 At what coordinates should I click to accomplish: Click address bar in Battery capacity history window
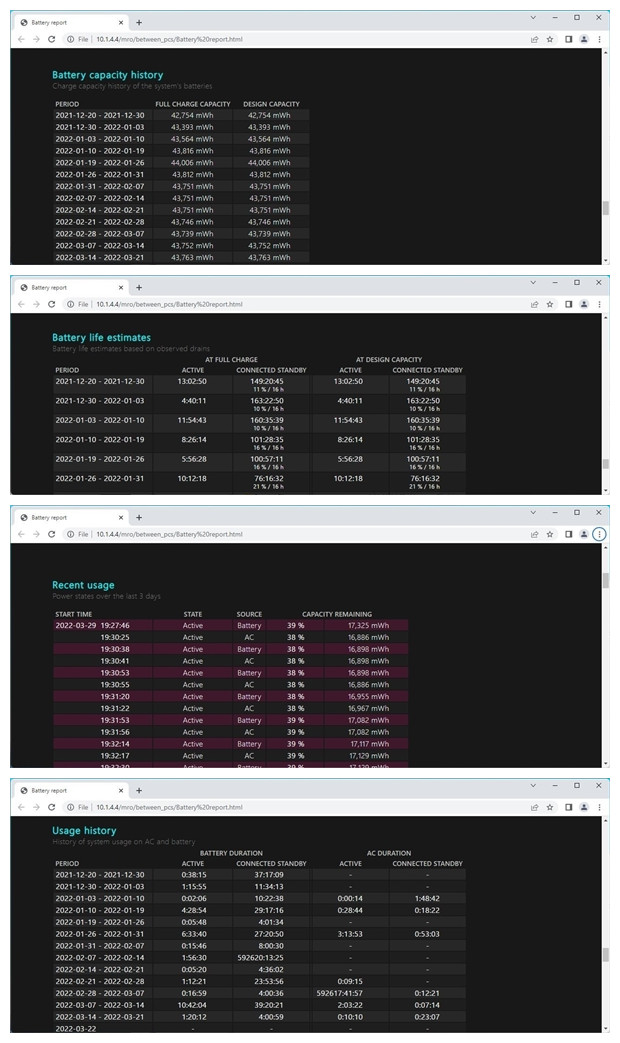300,39
